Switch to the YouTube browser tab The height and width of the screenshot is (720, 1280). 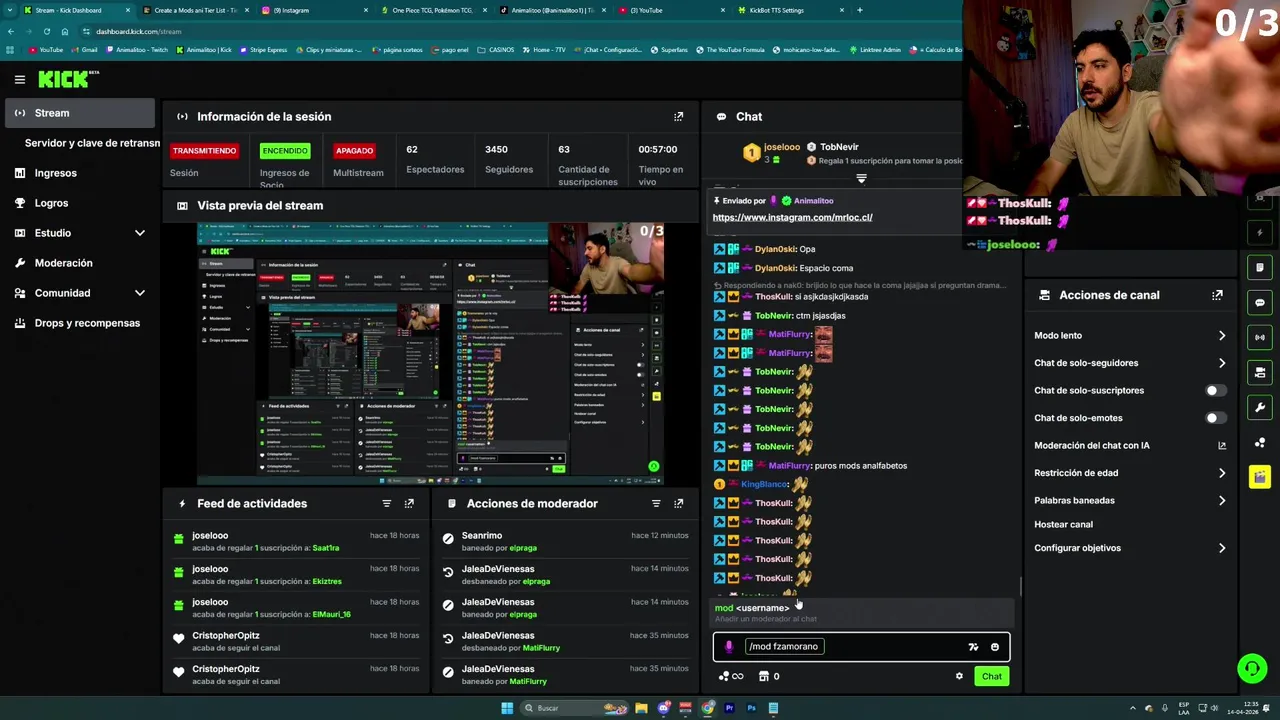coord(670,10)
